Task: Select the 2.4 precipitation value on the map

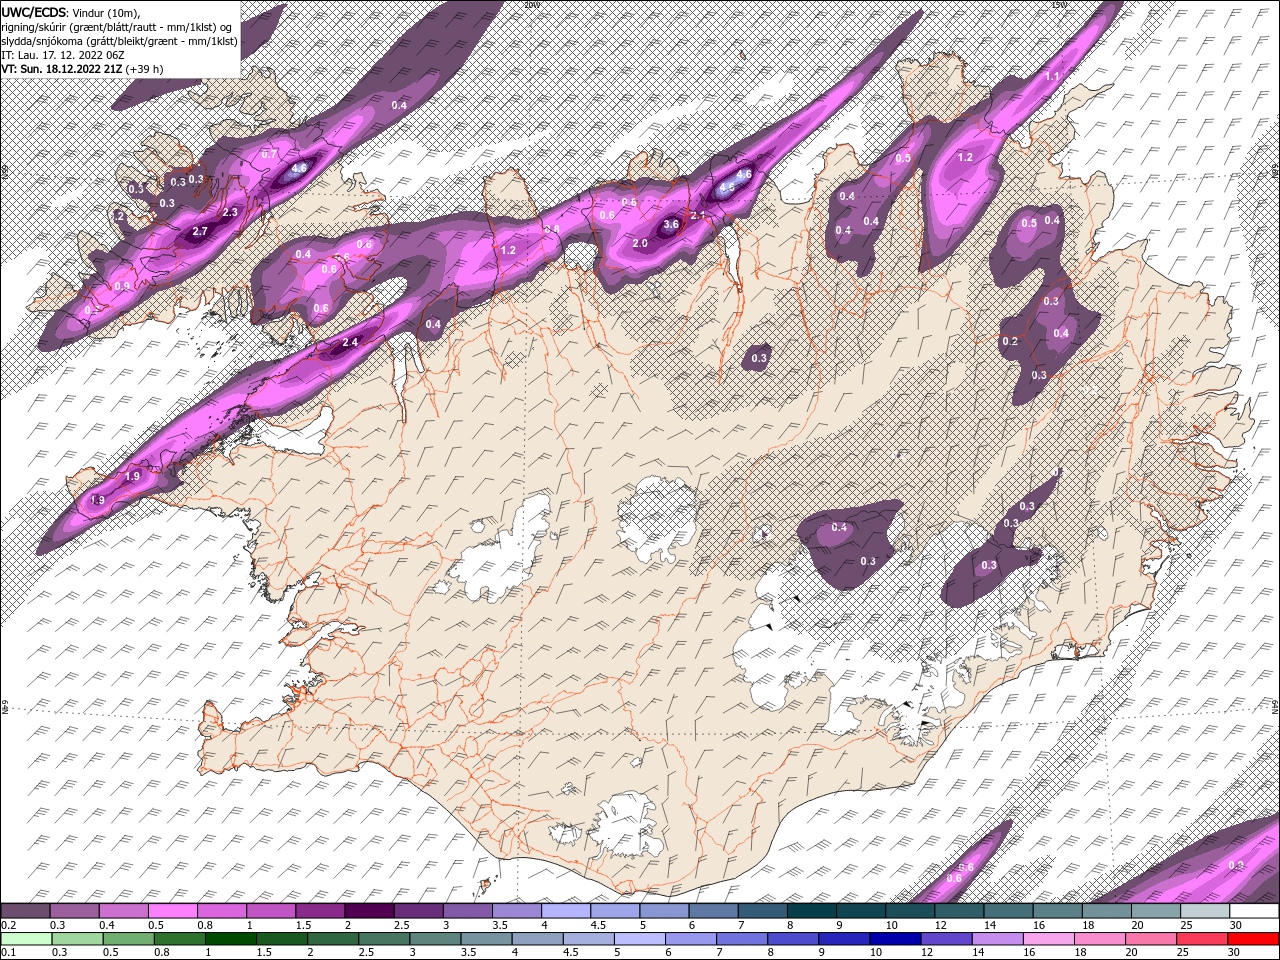Action: click(x=350, y=343)
